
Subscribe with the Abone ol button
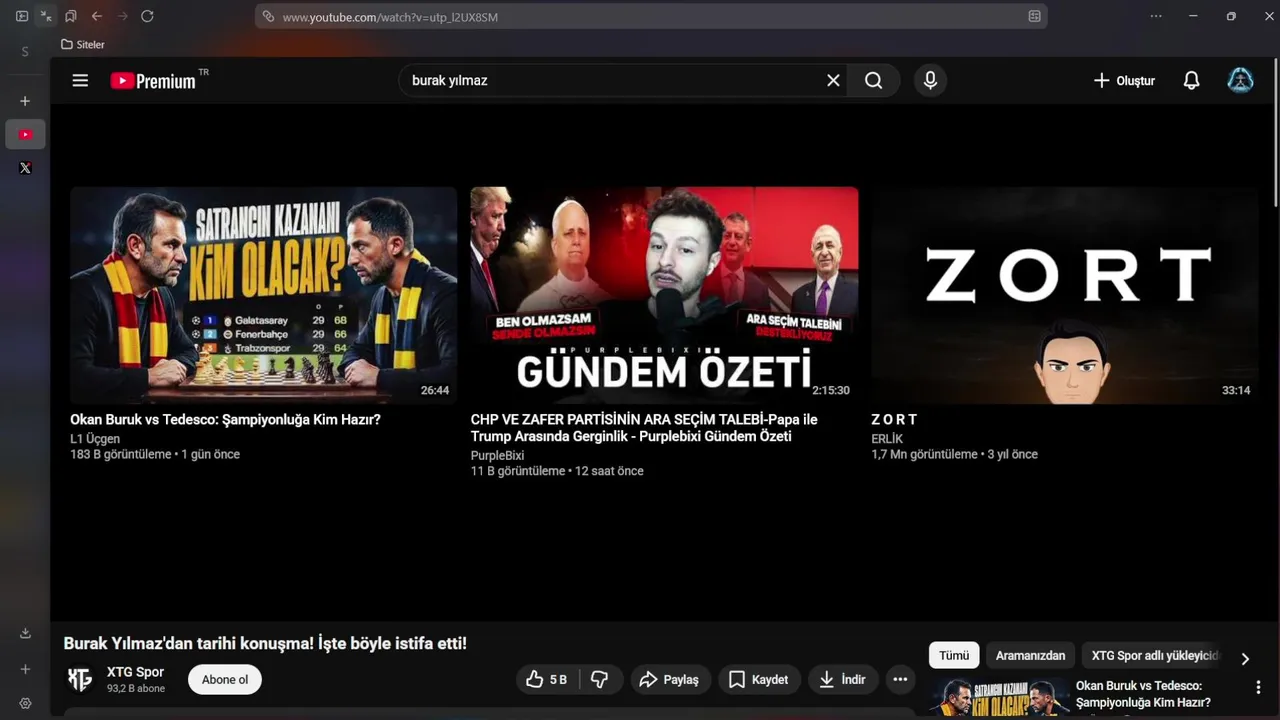(x=225, y=680)
